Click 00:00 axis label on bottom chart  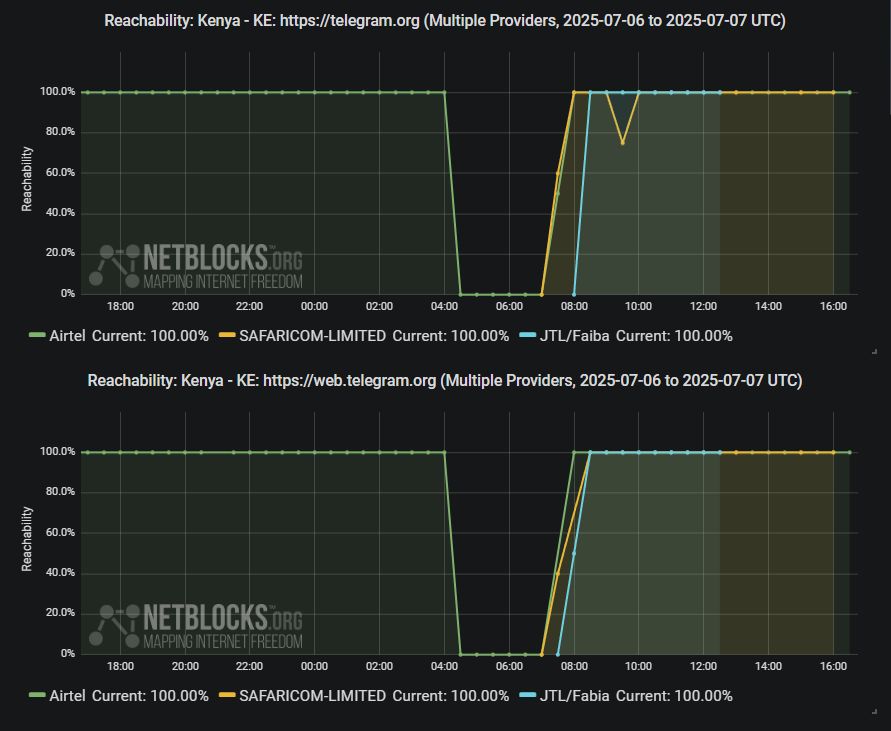314,666
